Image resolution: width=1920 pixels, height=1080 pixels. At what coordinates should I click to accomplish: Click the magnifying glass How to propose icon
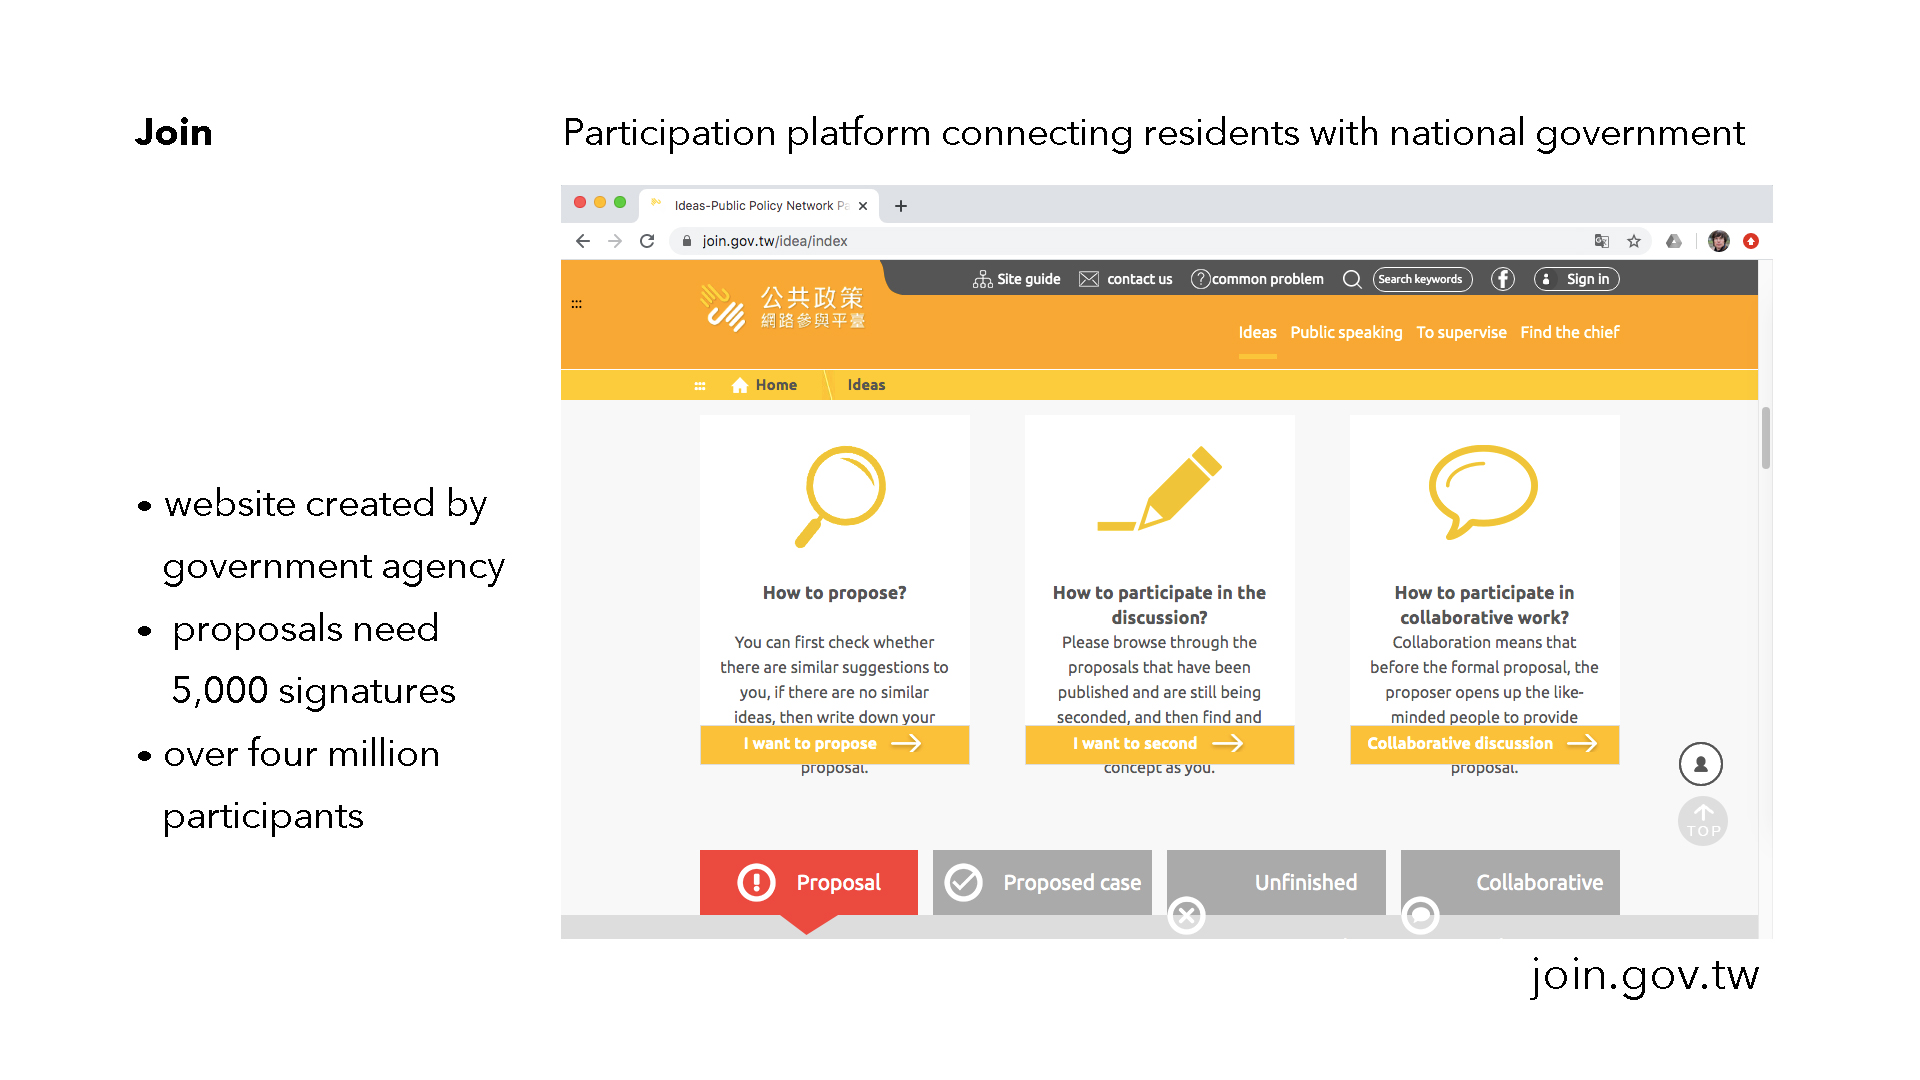[x=840, y=496]
